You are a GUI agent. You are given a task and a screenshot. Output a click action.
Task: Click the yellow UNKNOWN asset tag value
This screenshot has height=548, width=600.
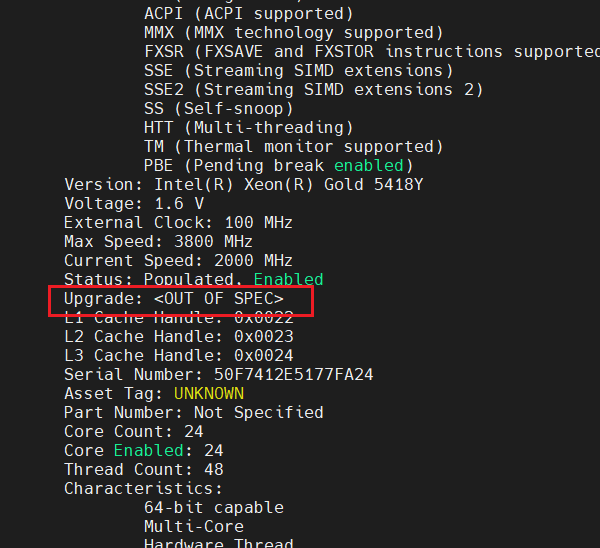[208, 393]
